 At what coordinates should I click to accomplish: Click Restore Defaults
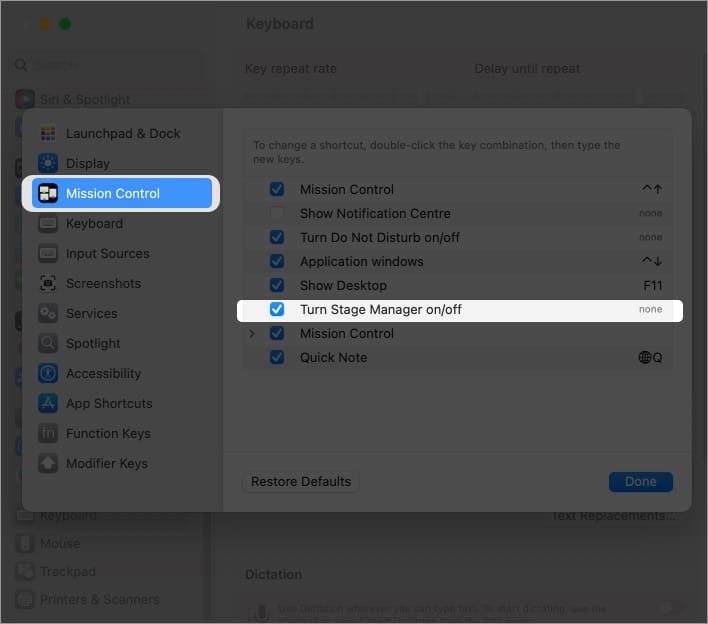[x=301, y=482]
